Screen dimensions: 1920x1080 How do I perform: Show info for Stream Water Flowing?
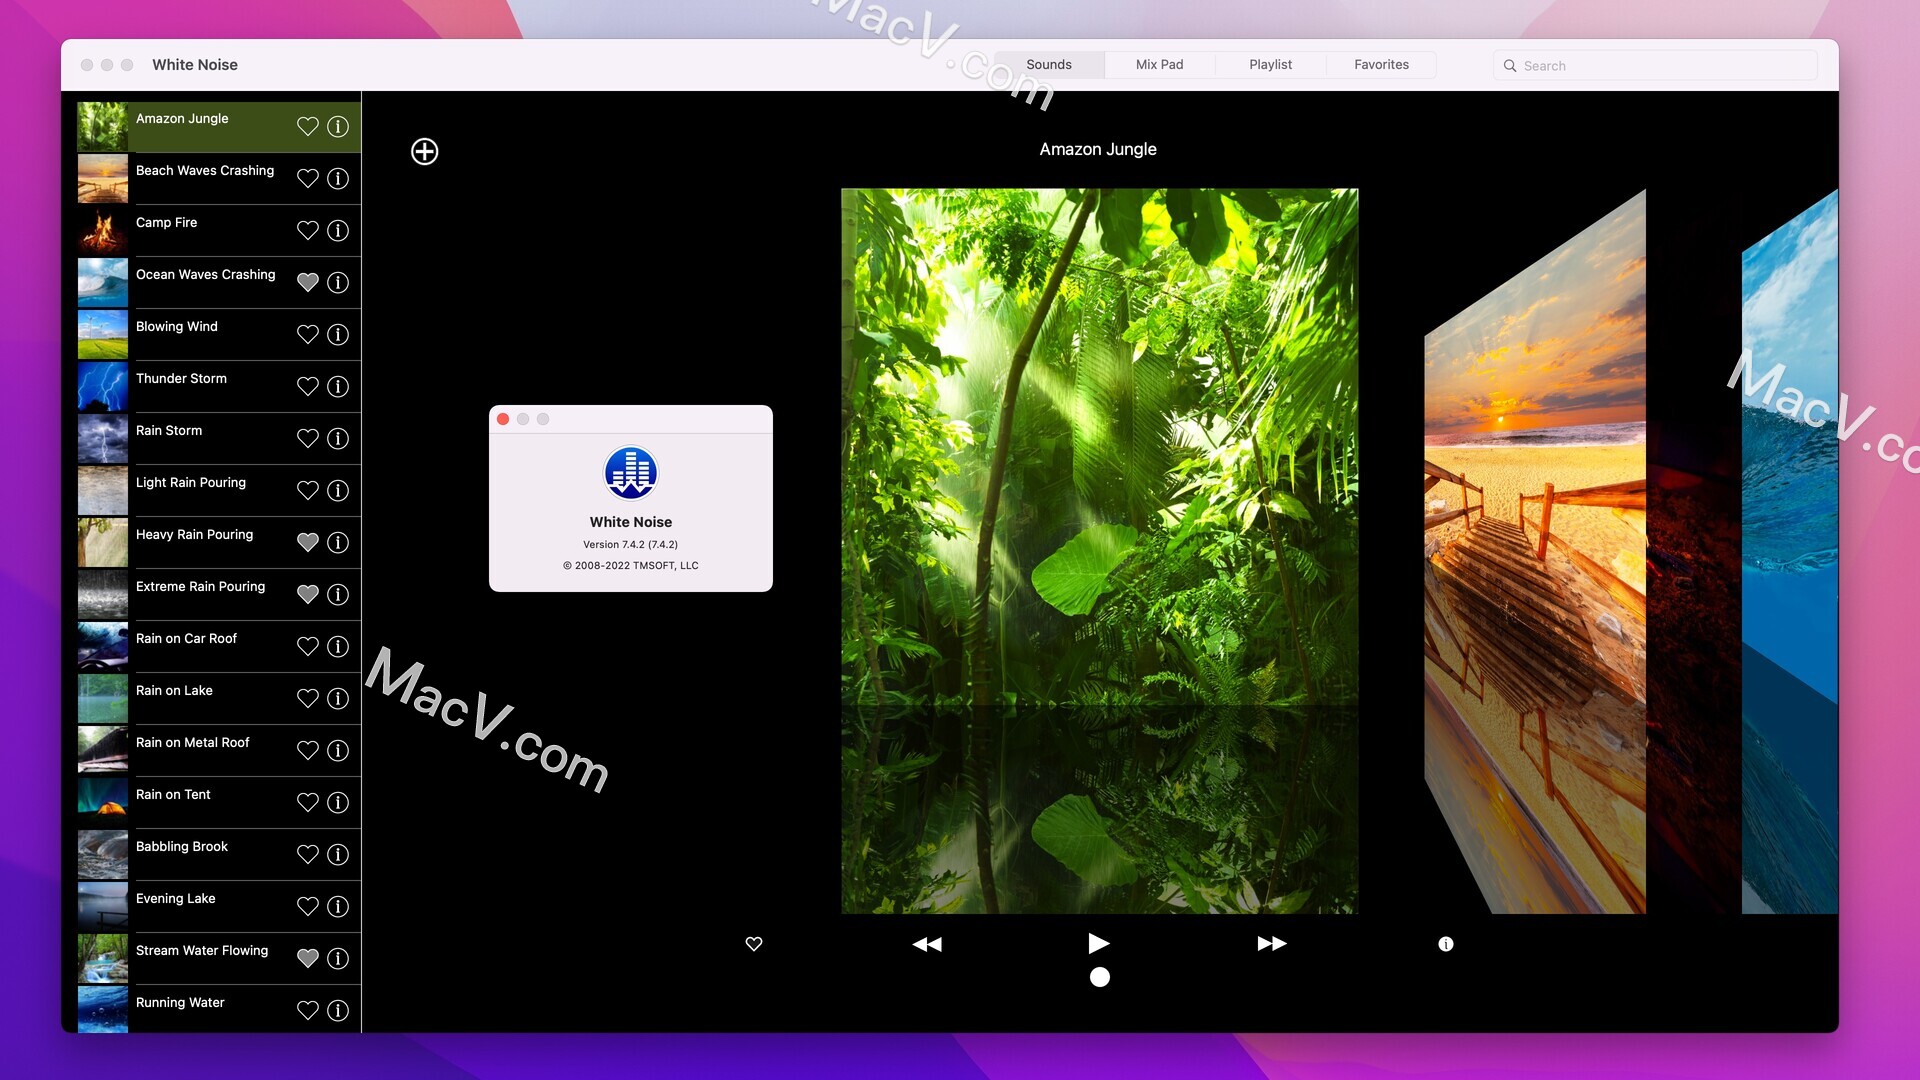(x=338, y=959)
